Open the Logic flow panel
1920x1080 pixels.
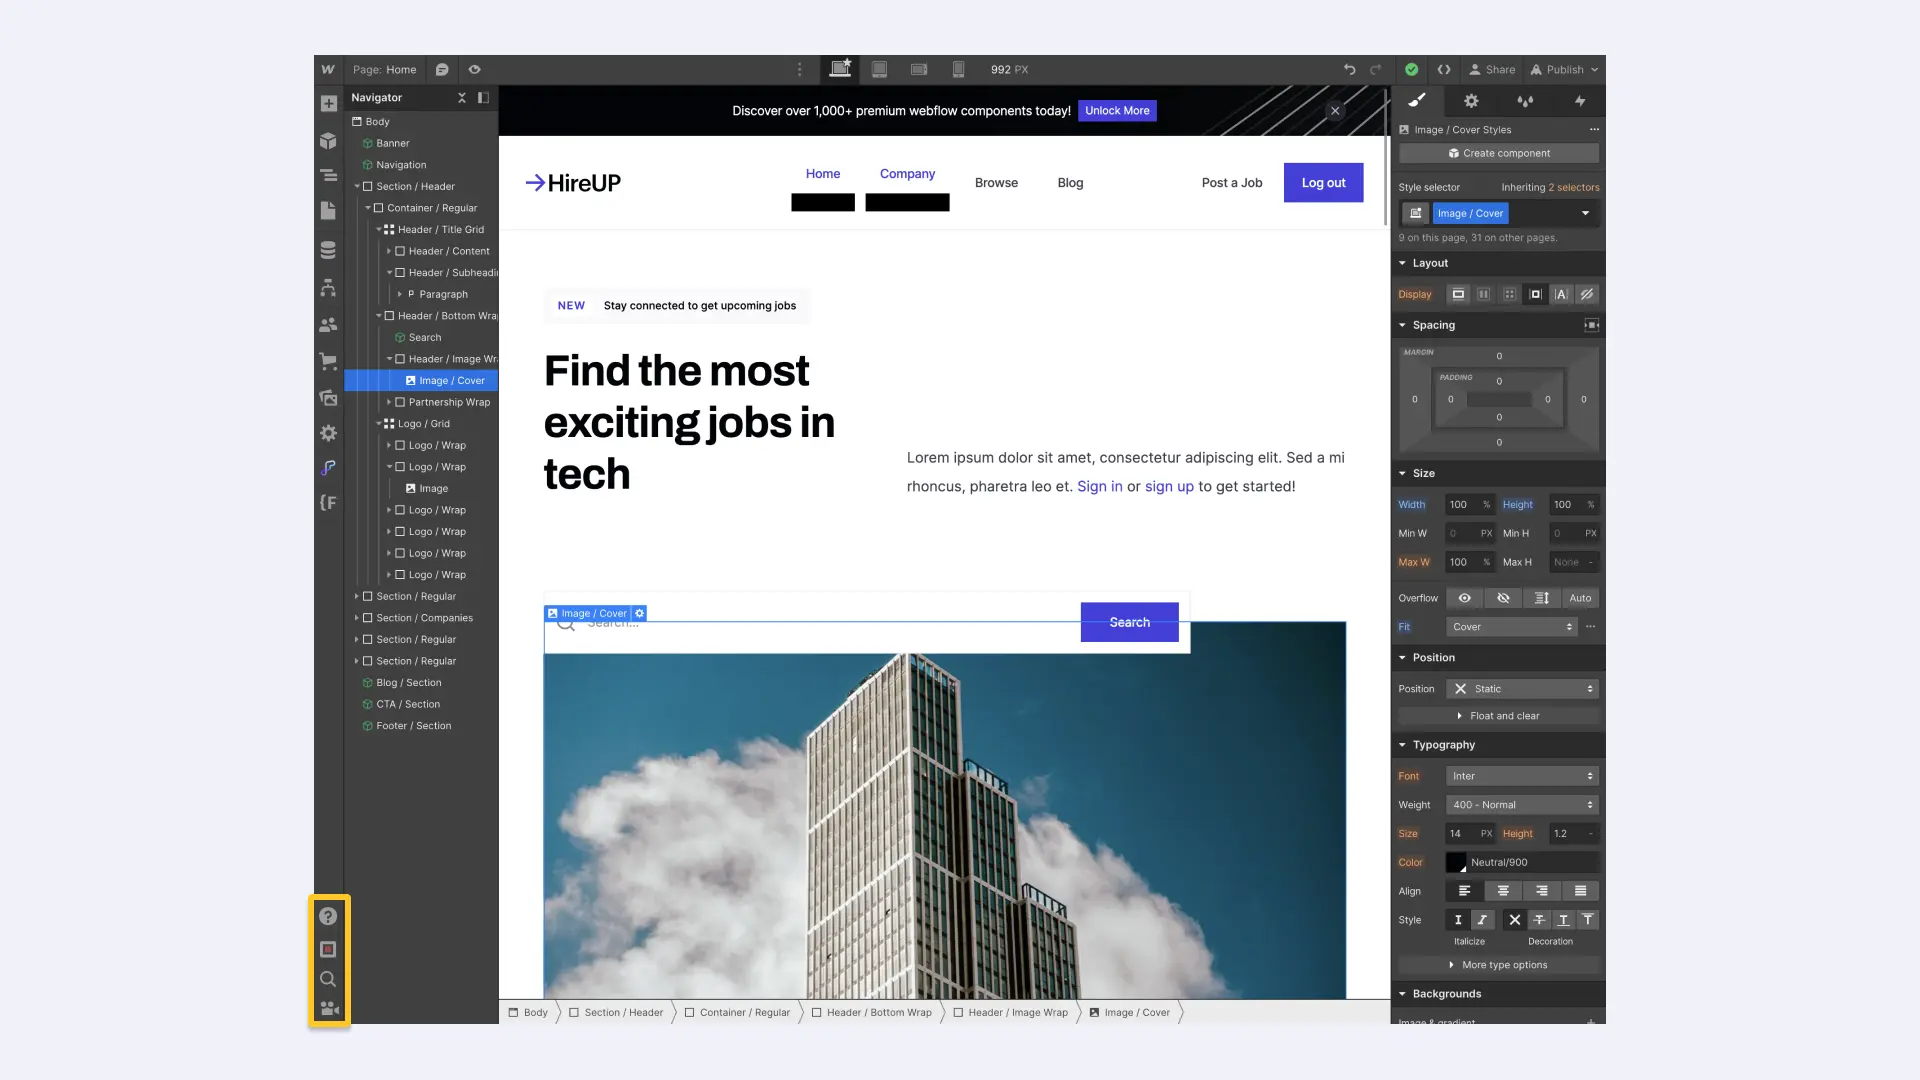328,288
